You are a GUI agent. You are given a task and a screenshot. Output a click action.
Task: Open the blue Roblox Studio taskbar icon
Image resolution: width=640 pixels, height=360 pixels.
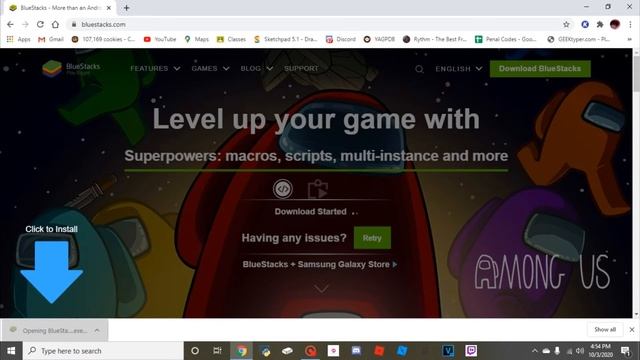[x=402, y=351]
